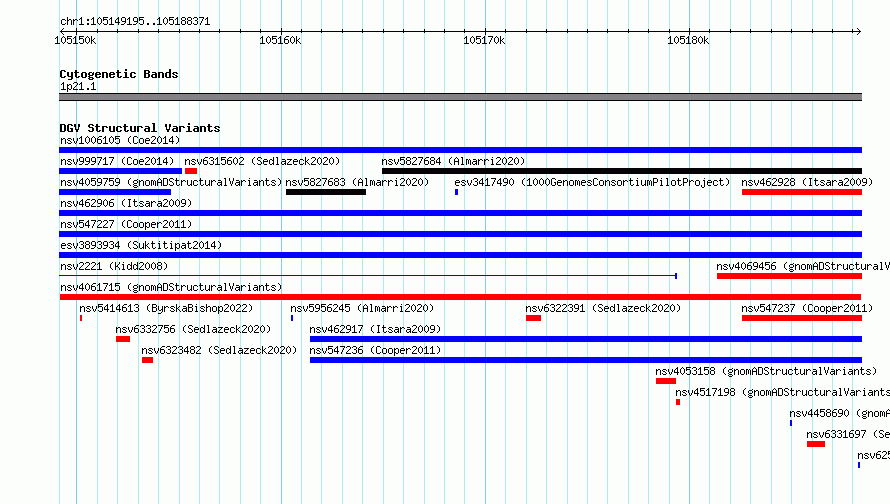This screenshot has width=890, height=504.
Task: Open the nsv462917 (Itsara2009) label
Action: [x=375, y=329]
